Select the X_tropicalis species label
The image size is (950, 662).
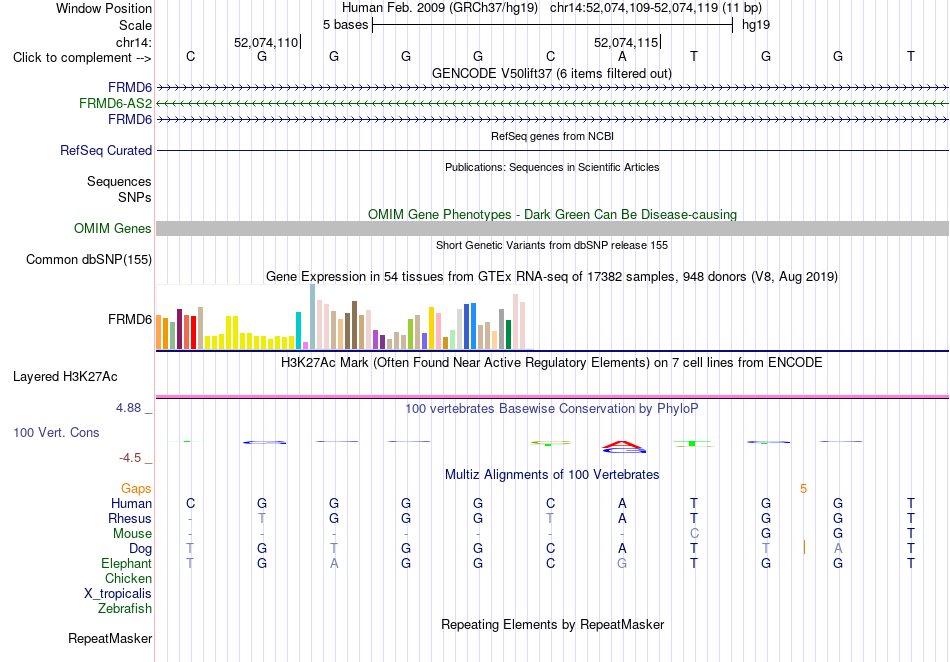coord(118,594)
